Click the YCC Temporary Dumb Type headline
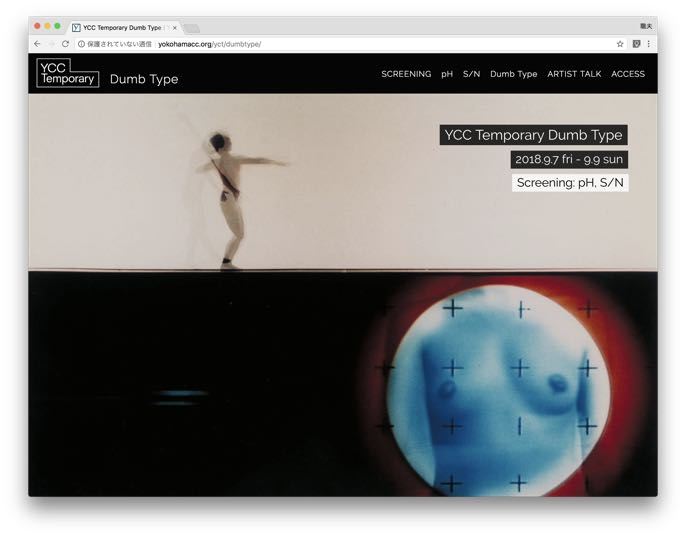The height and width of the screenshot is (537, 686). tap(533, 135)
